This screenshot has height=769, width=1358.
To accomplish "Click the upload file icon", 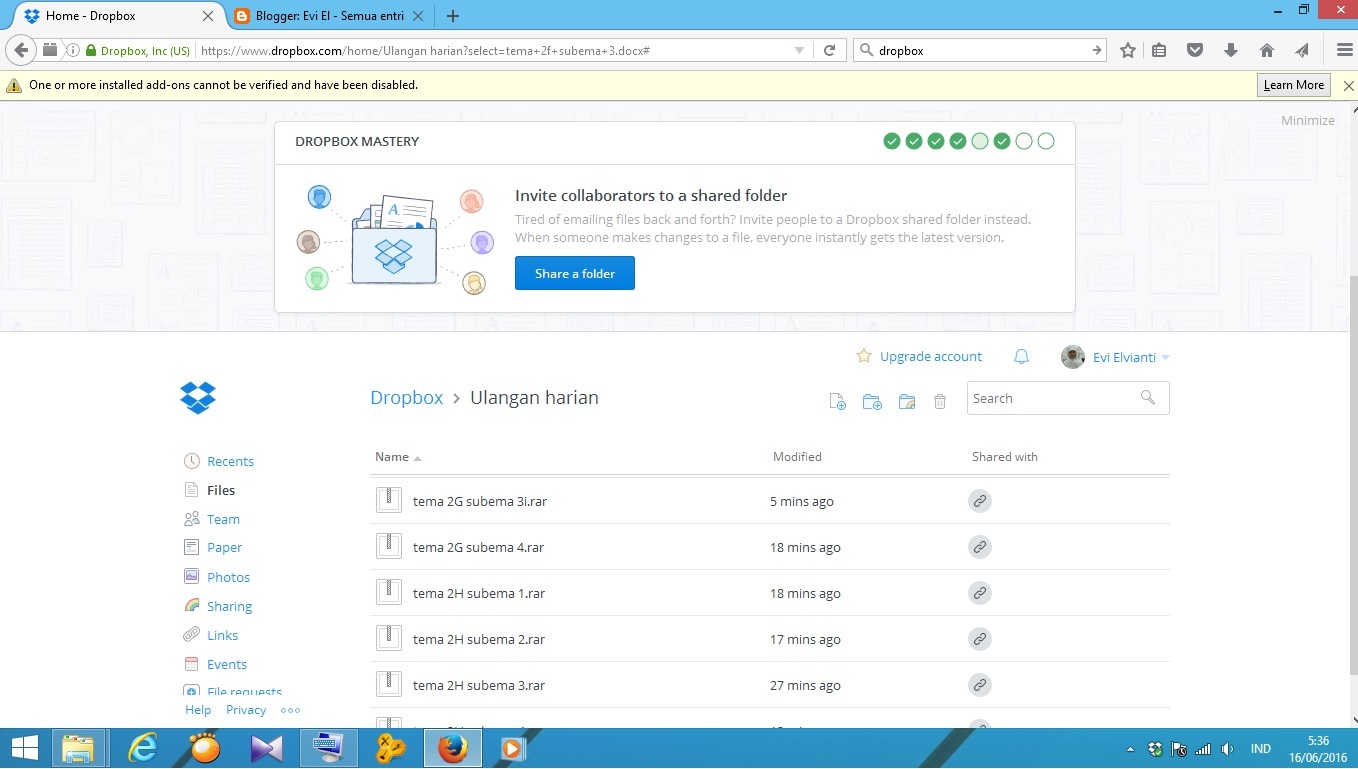I will [x=838, y=401].
